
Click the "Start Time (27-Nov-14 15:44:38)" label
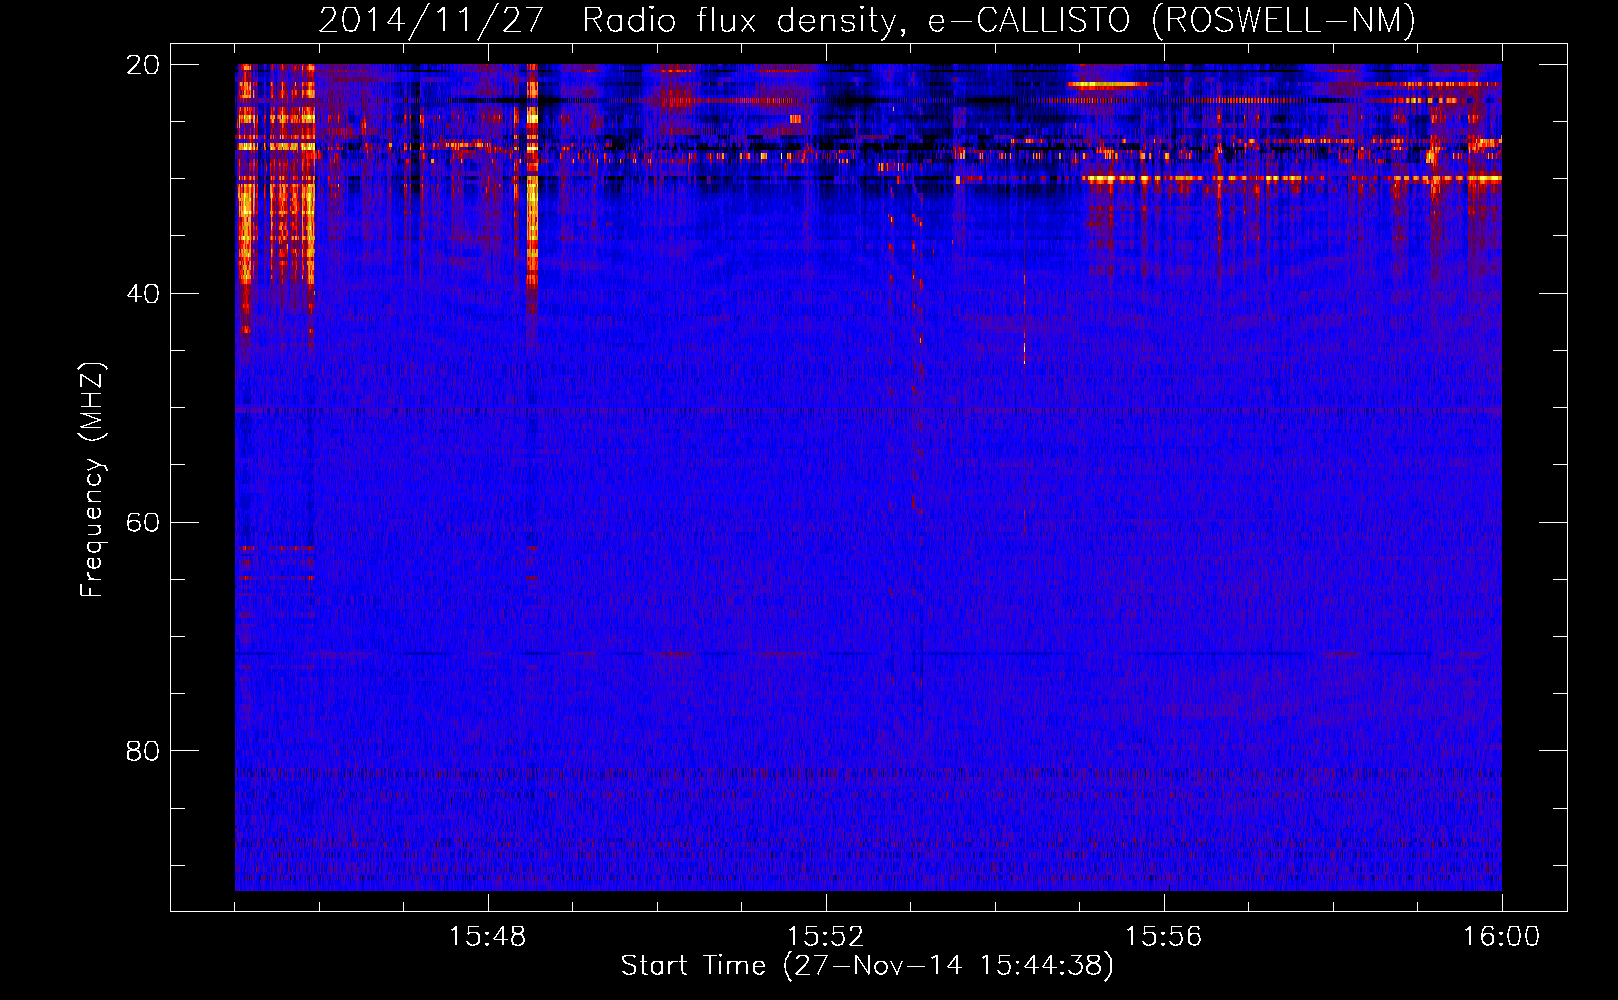pos(867,966)
